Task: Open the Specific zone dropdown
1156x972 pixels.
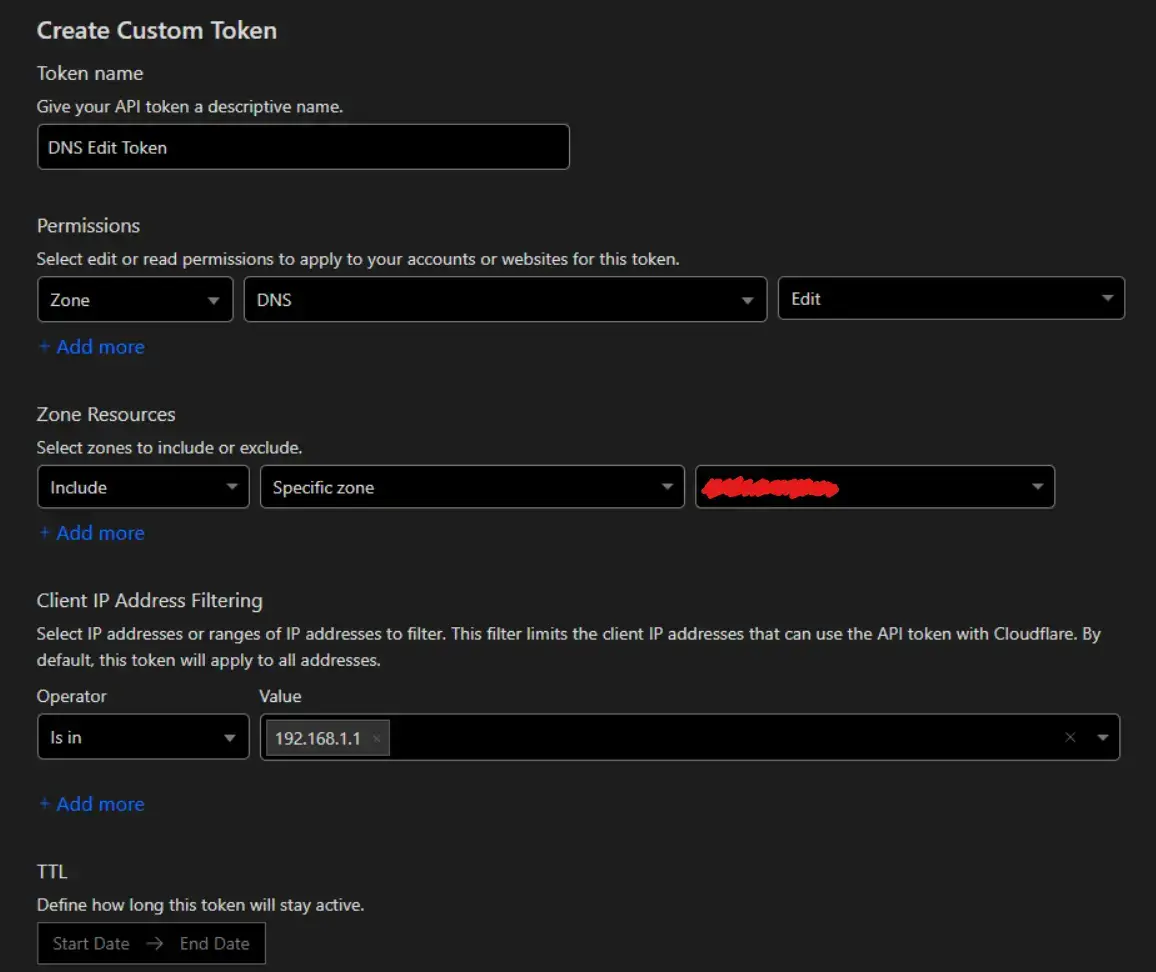Action: [472, 487]
